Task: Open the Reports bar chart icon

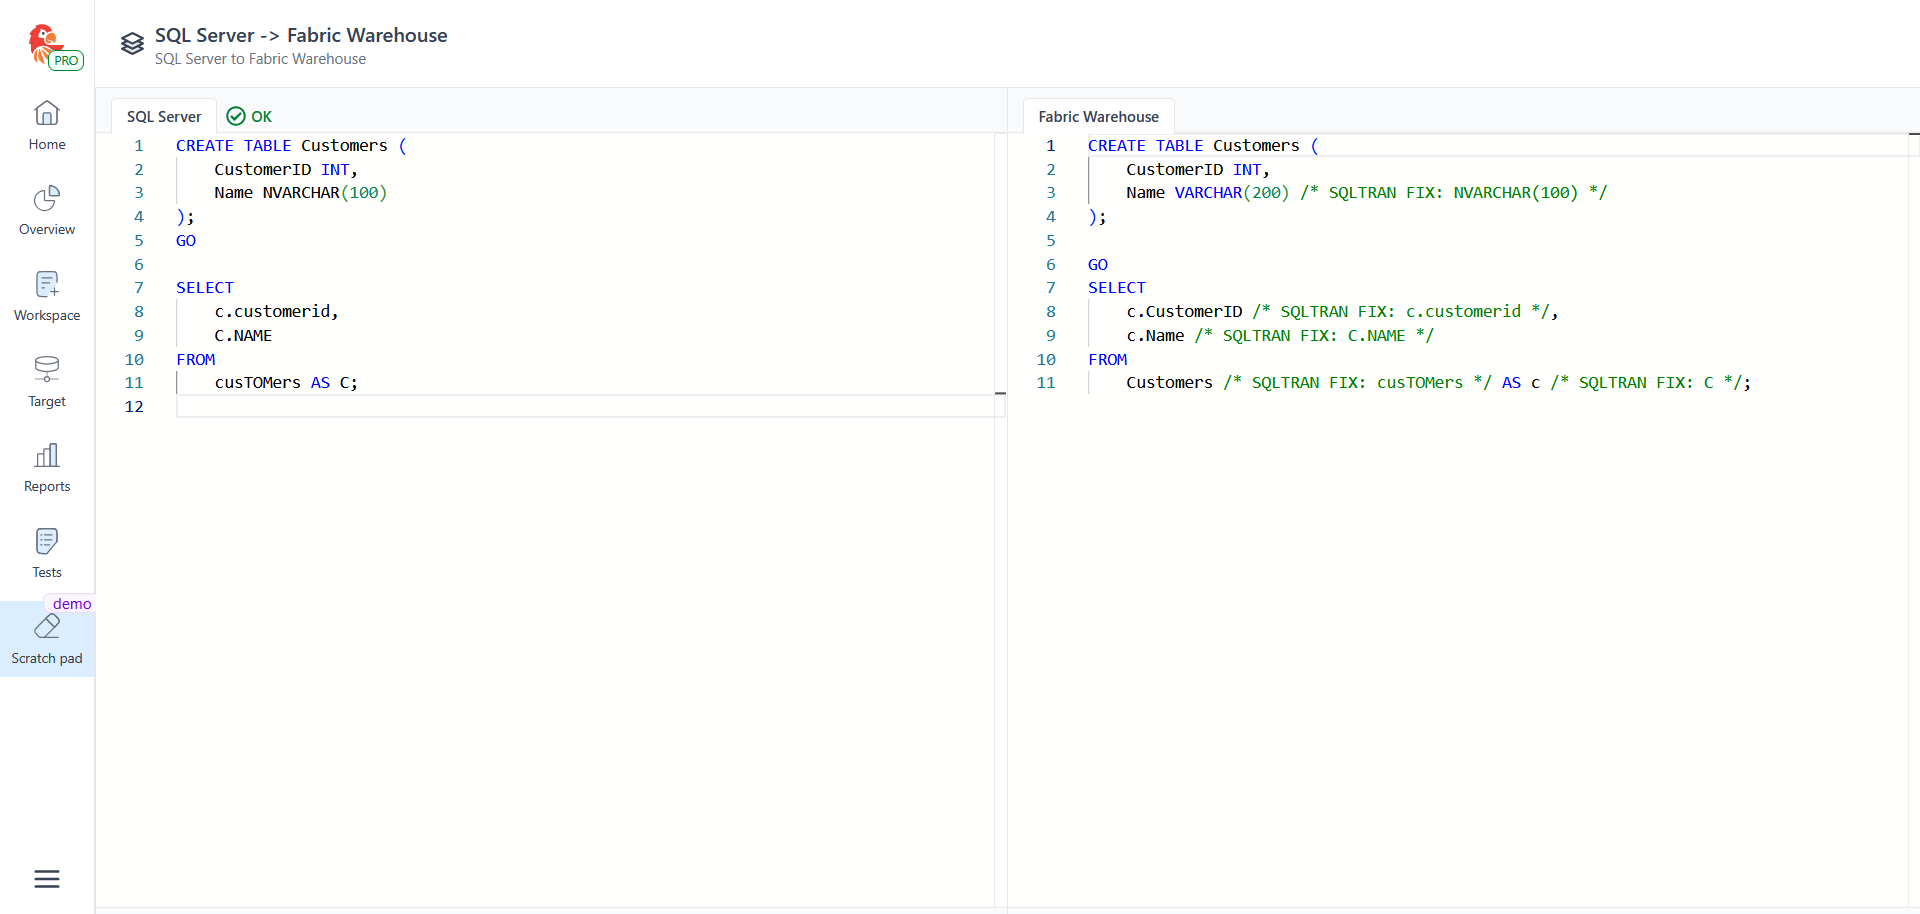Action: coord(47,456)
